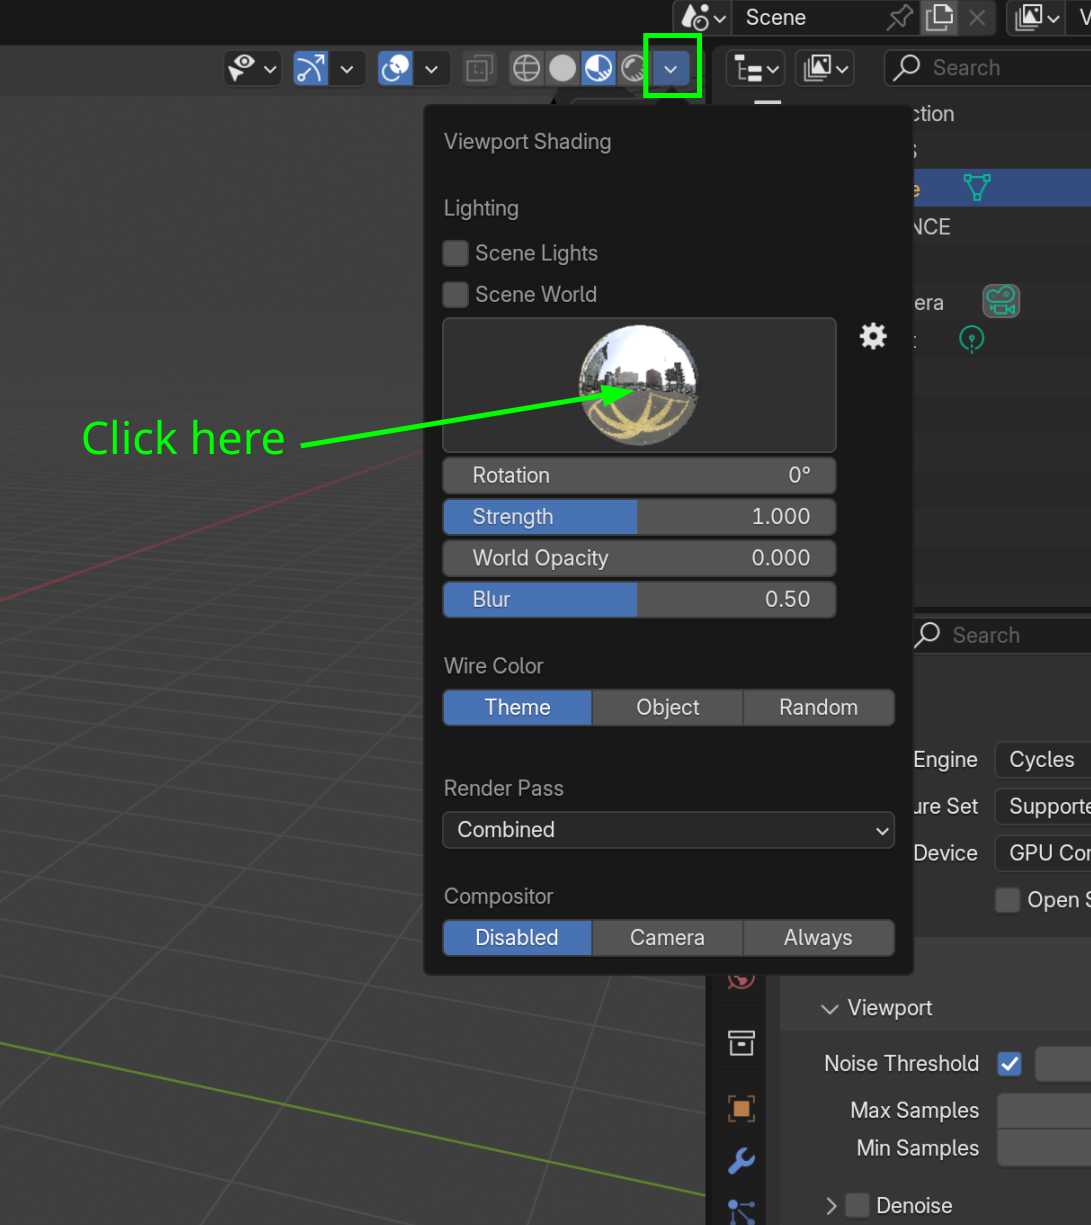The height and width of the screenshot is (1225, 1091).
Task: Enable the Scene Lights checkbox
Action: (x=455, y=253)
